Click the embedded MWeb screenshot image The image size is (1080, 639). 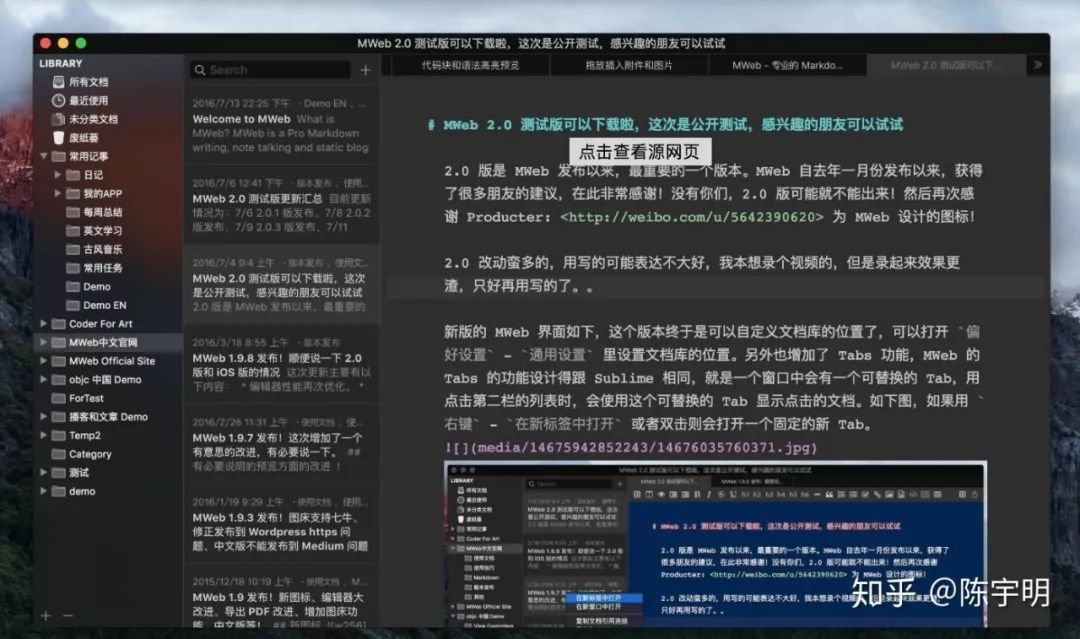click(715, 544)
